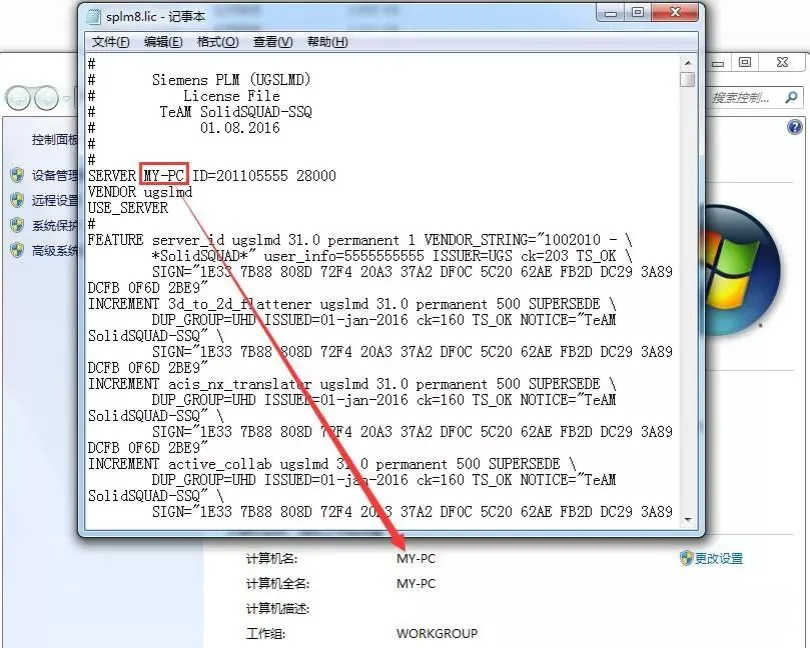Click the 'INCREMENT 3d_to_2d_flattener' line
The image size is (810, 648).
pos(352,304)
